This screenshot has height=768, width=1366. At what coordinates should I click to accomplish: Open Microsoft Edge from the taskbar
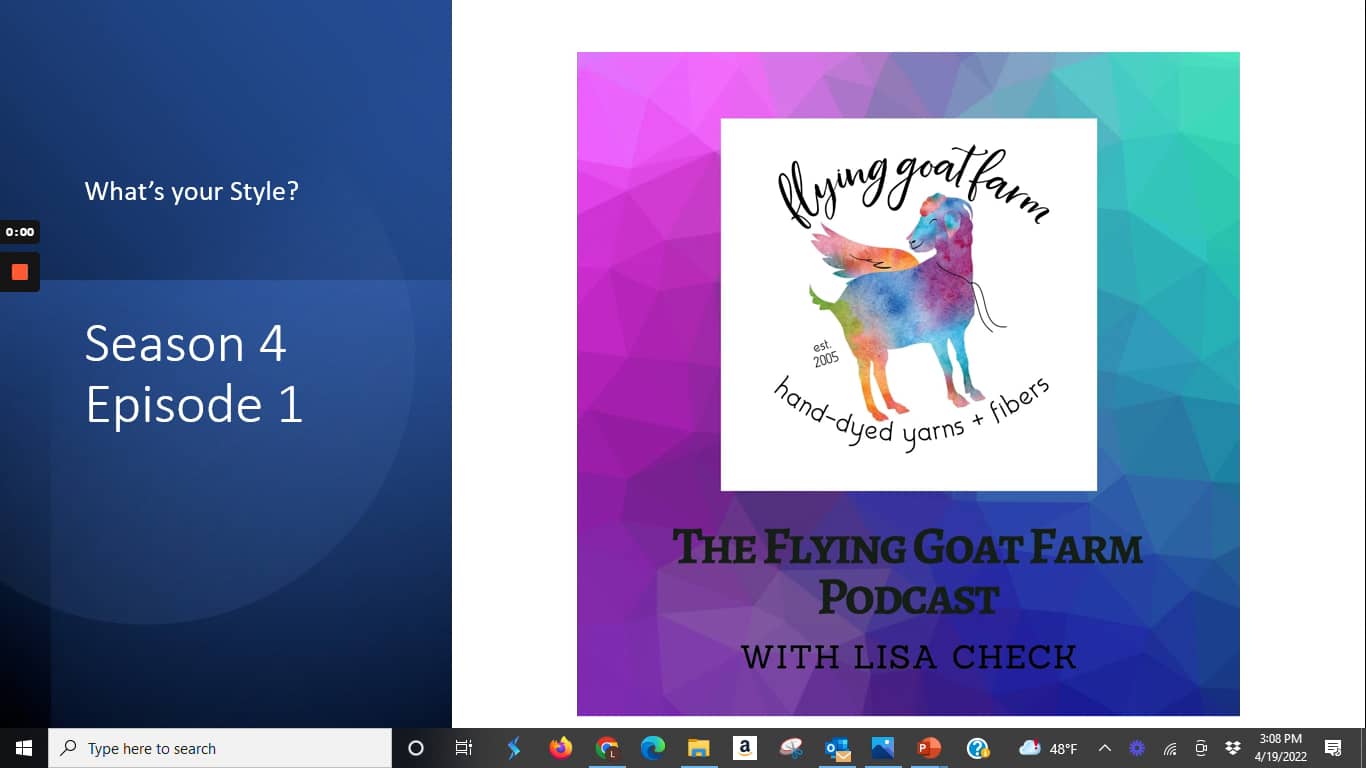653,748
